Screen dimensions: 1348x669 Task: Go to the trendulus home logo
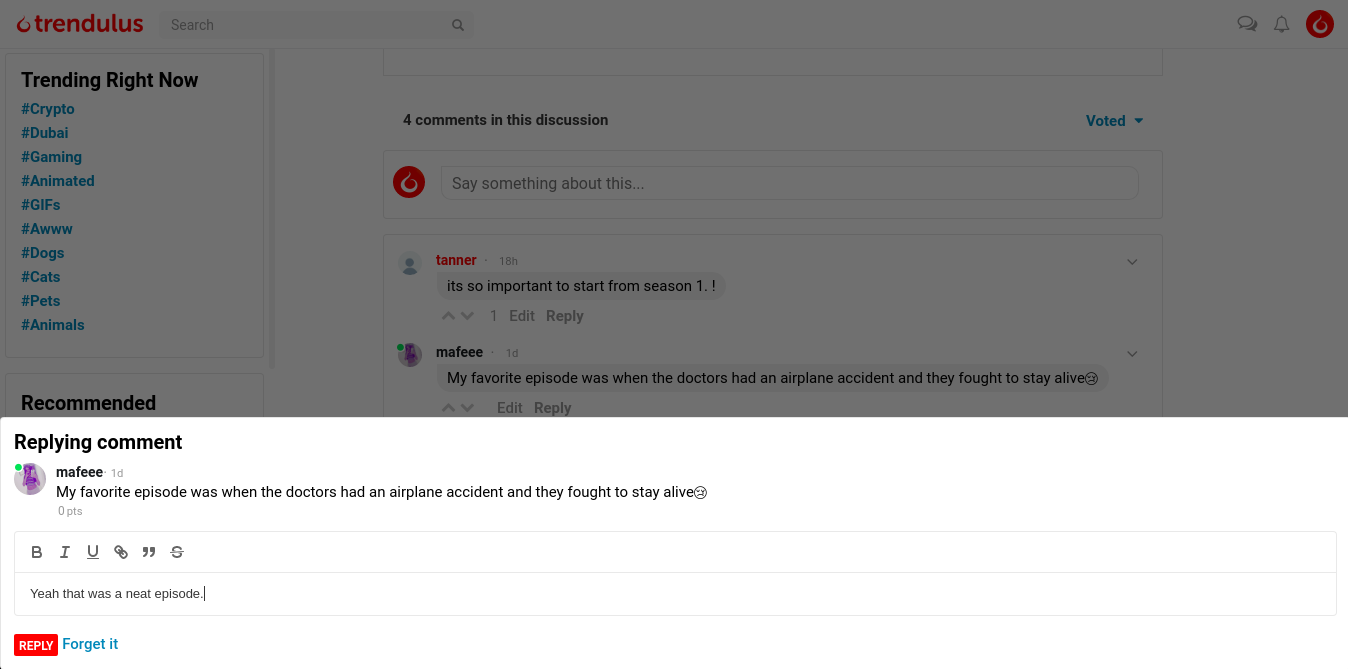(x=80, y=24)
